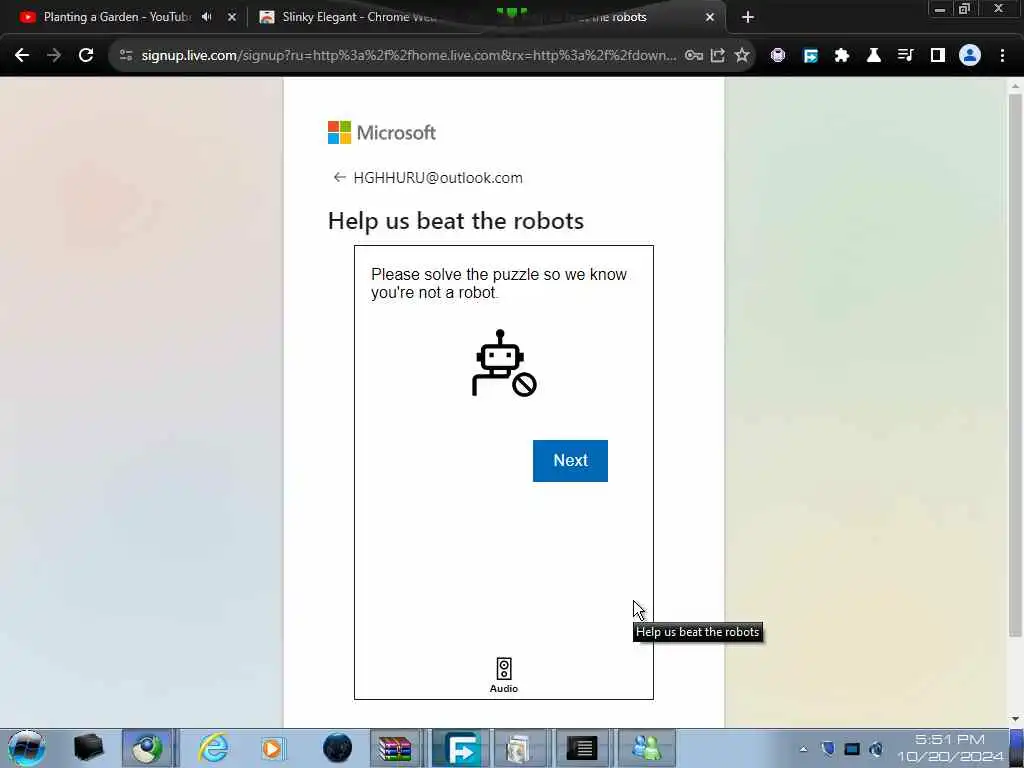Open a new browser tab
This screenshot has width=1024, height=768.
click(748, 17)
